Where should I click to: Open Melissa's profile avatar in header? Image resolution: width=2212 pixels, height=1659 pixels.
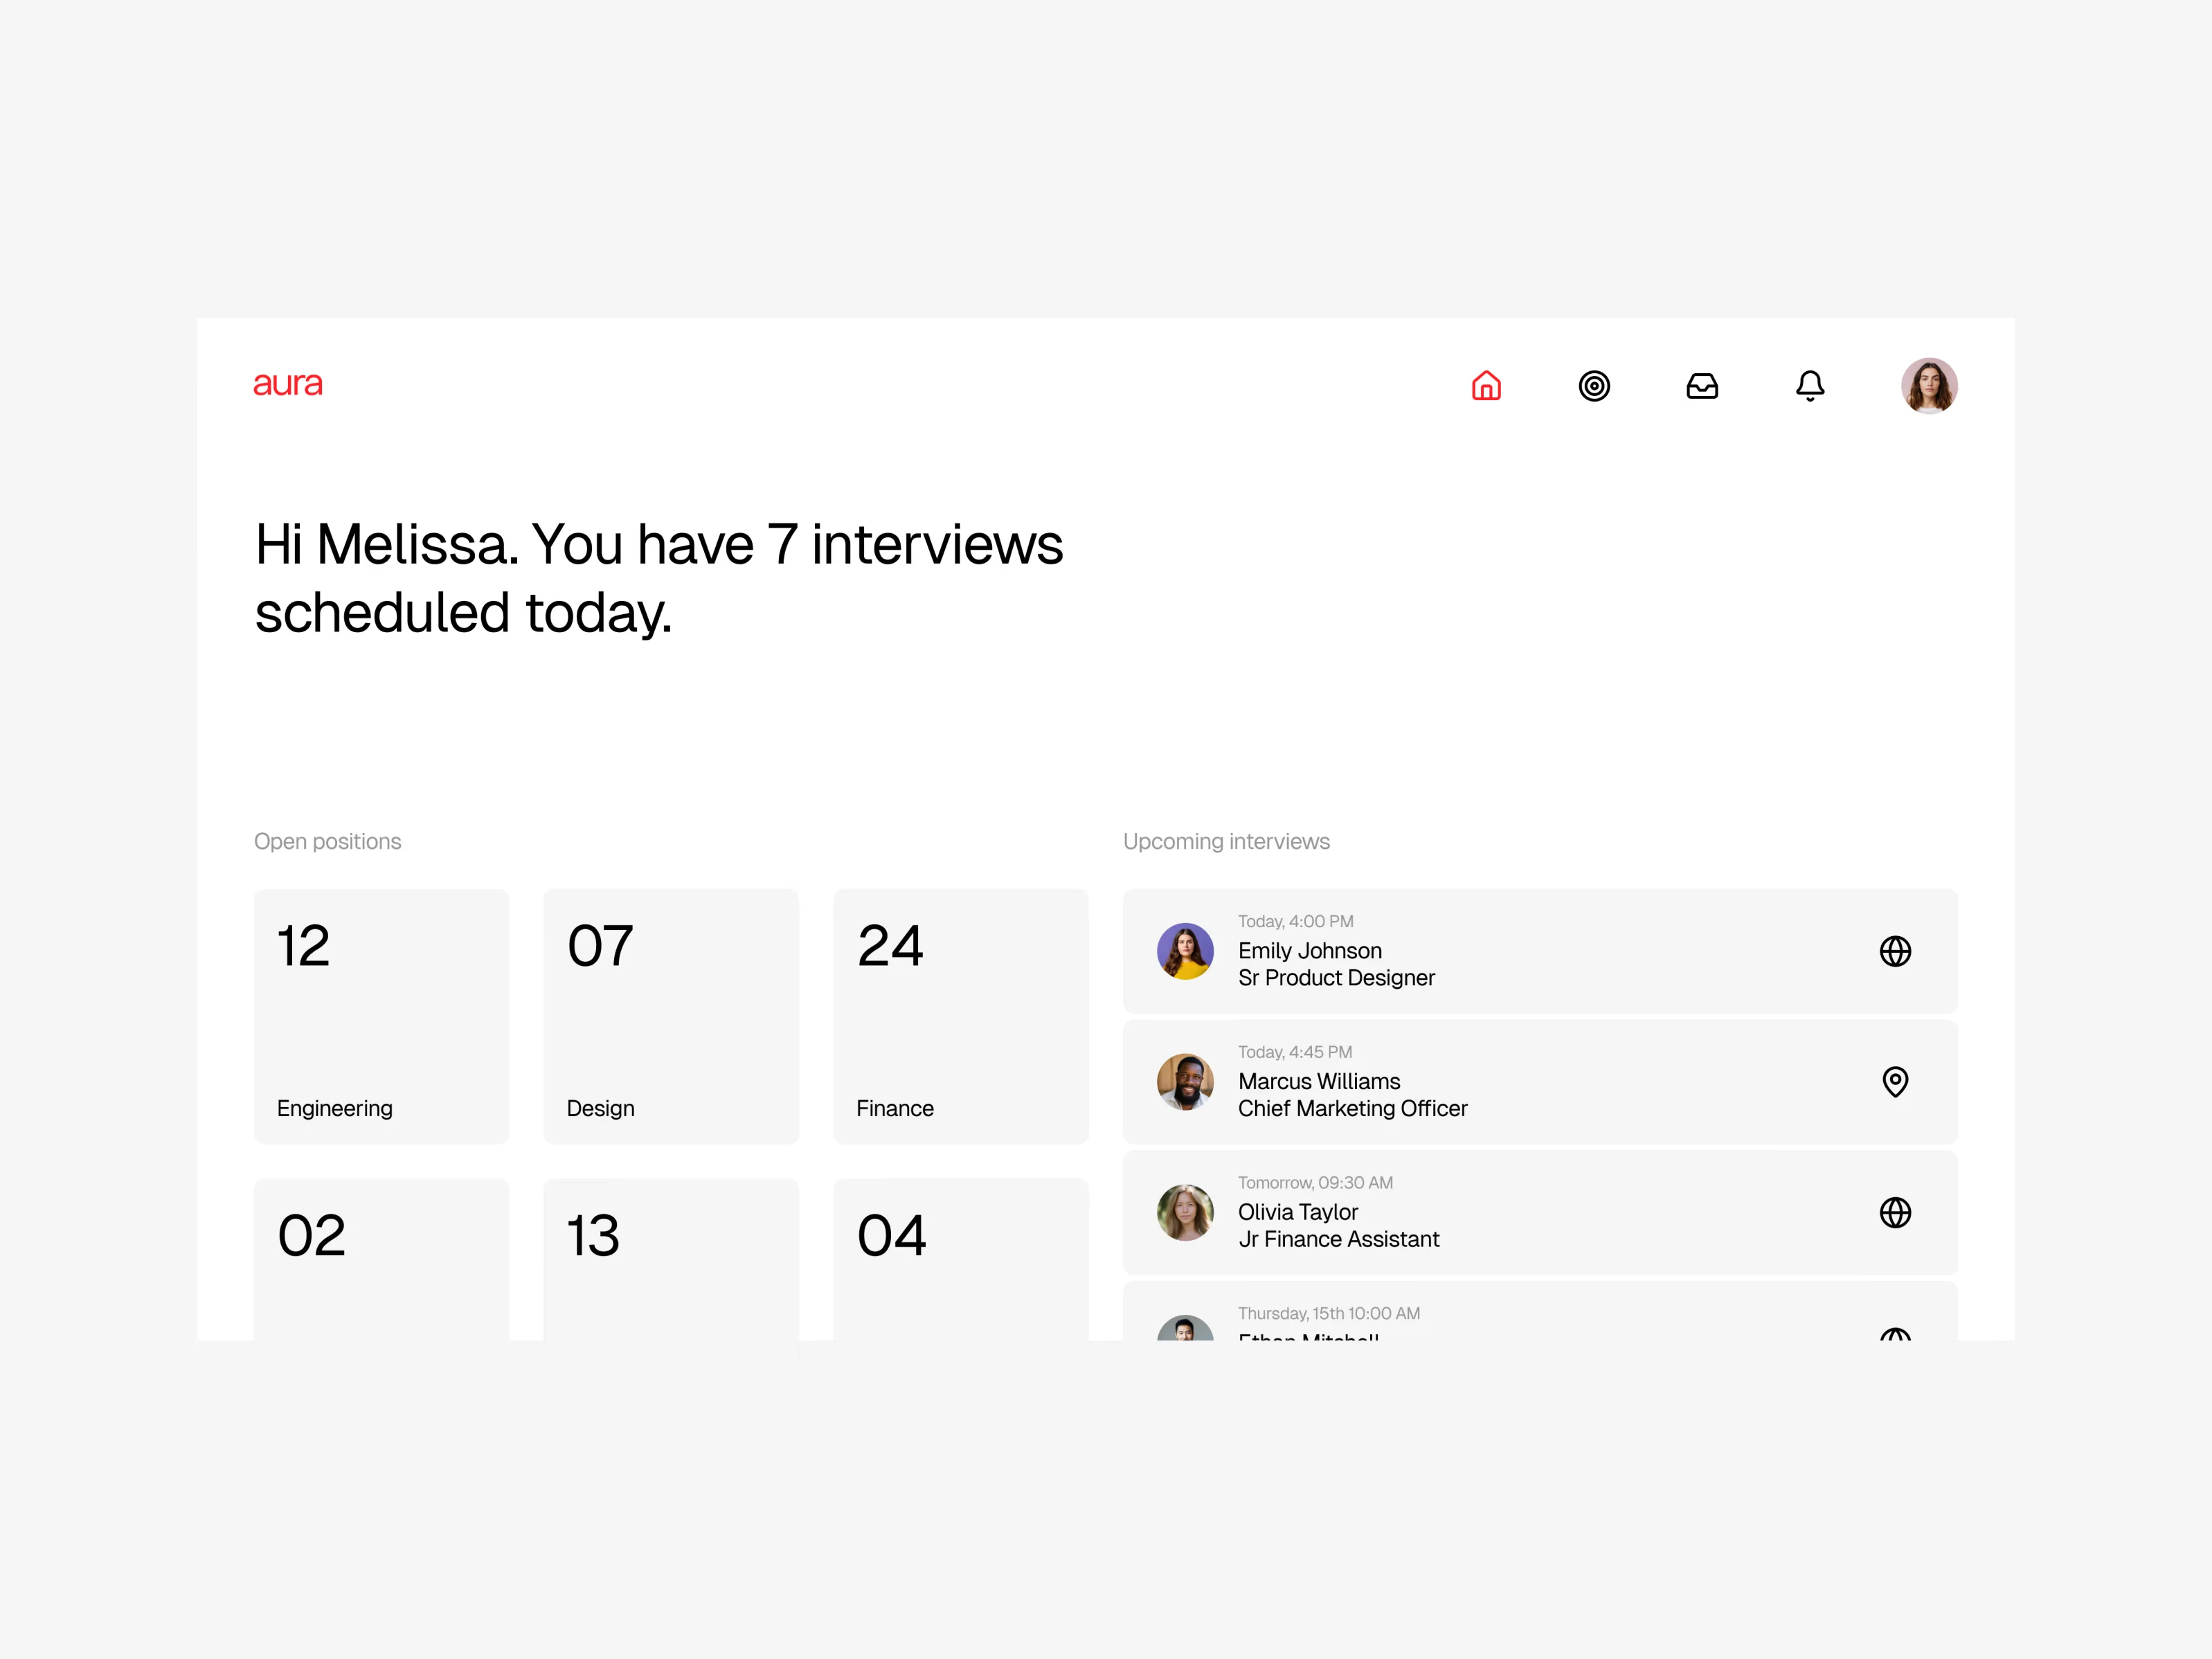click(x=1929, y=386)
